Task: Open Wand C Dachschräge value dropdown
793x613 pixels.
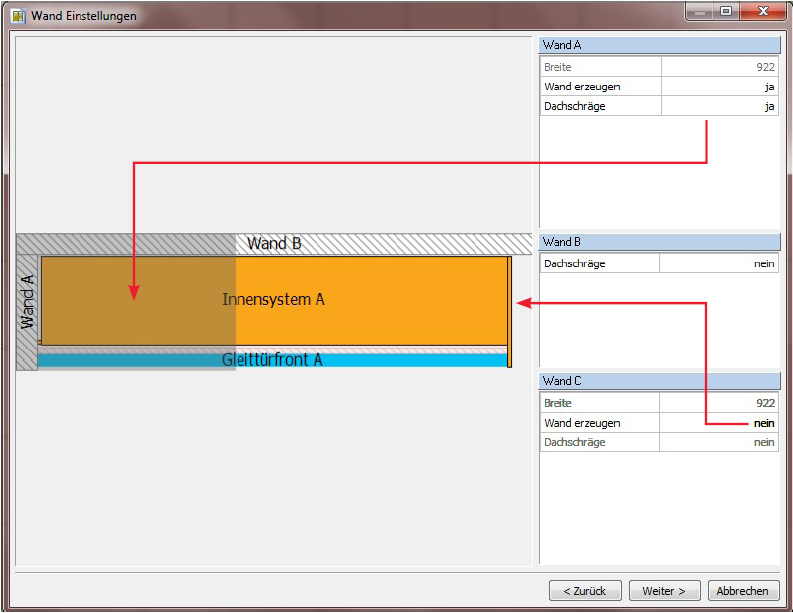Action: tap(719, 442)
